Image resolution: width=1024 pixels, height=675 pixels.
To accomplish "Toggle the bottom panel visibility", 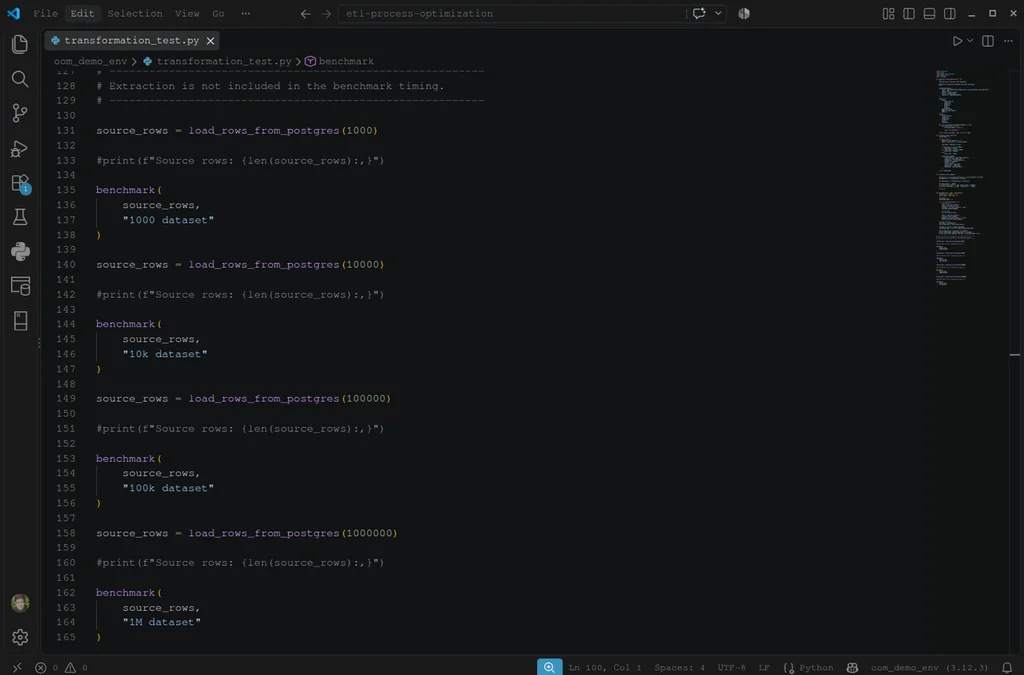I will 929,14.
